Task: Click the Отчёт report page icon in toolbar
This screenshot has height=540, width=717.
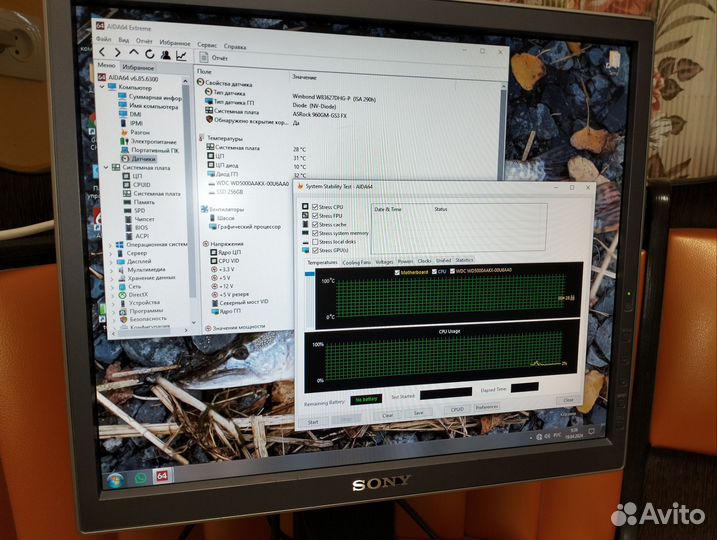Action: pyautogui.click(x=203, y=57)
